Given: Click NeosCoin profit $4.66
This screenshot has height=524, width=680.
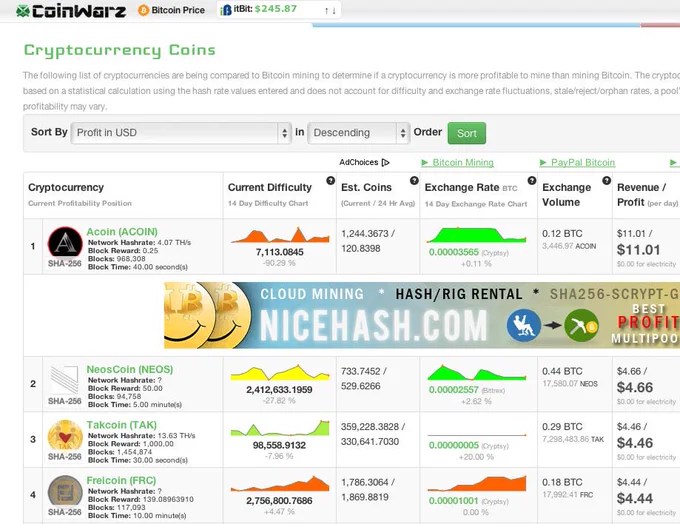Looking at the screenshot, I should tap(635, 387).
